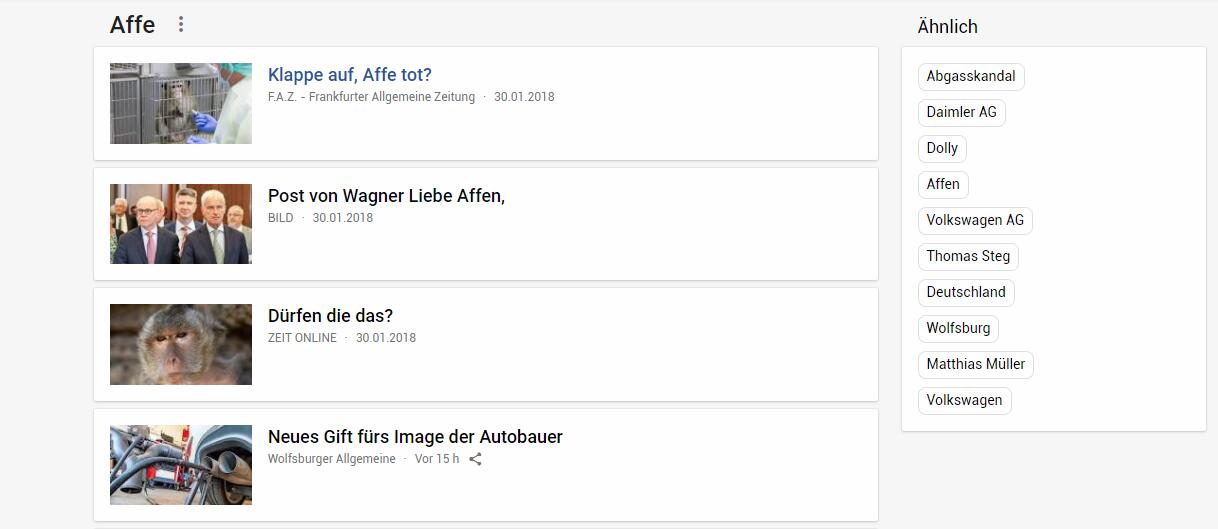
Task: Click the thumbnail of men in suits
Action: point(181,224)
